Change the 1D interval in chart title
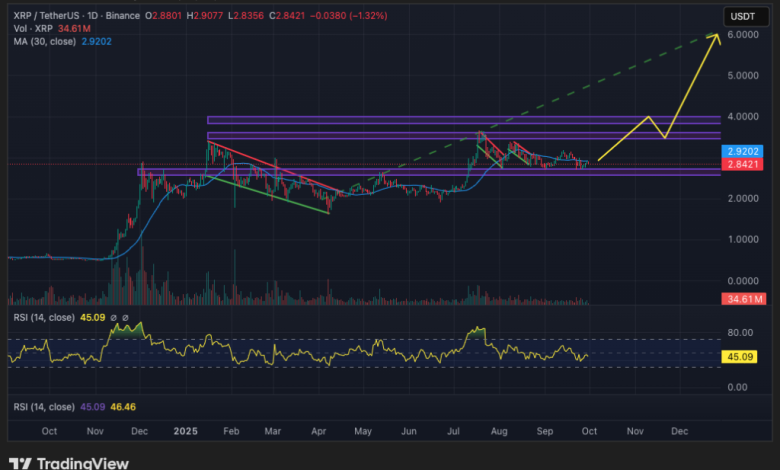Viewport: 780px width, 470px height. tap(94, 16)
